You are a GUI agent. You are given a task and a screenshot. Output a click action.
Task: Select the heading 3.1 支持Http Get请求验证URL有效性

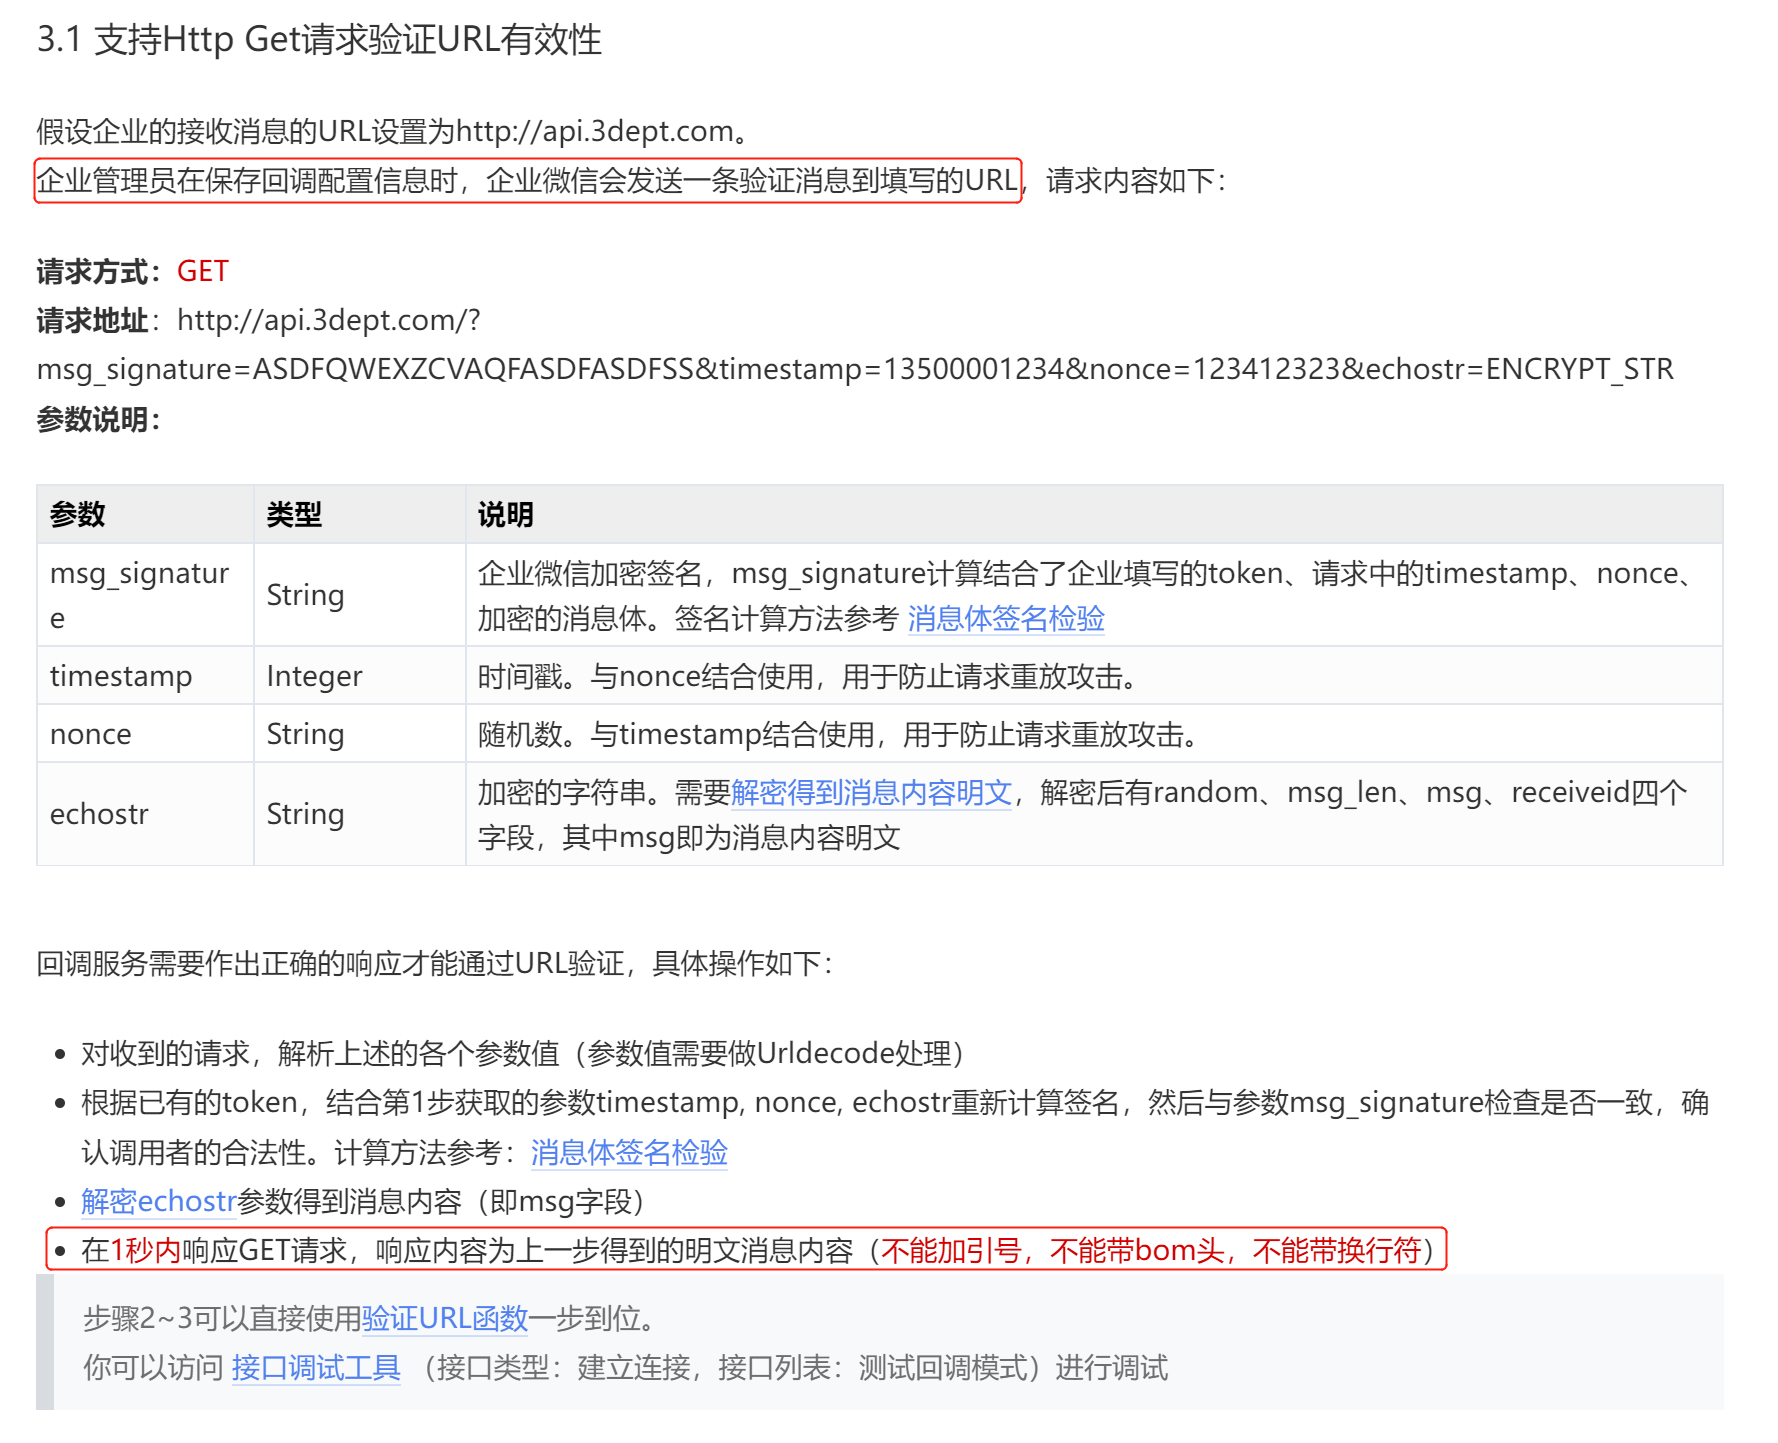pyautogui.click(x=317, y=42)
